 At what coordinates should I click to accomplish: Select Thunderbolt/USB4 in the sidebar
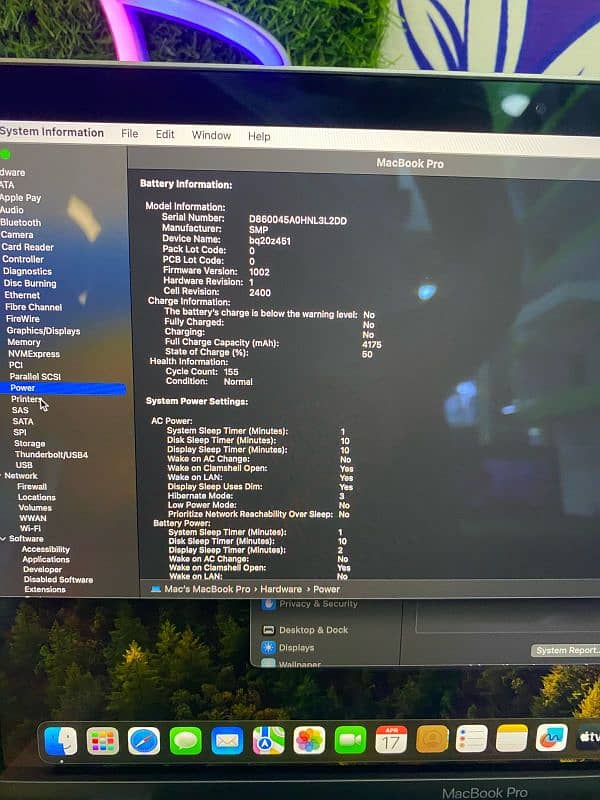click(51, 454)
